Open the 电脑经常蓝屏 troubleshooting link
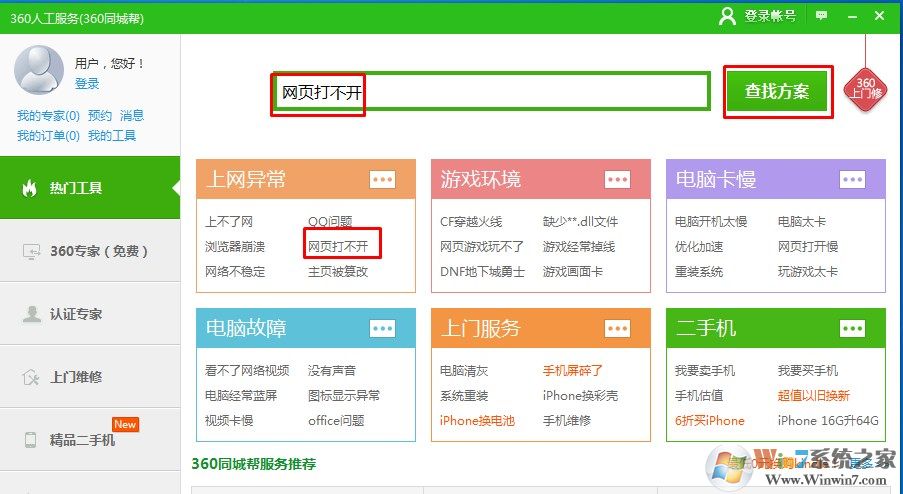Image resolution: width=903 pixels, height=494 pixels. pos(241,395)
